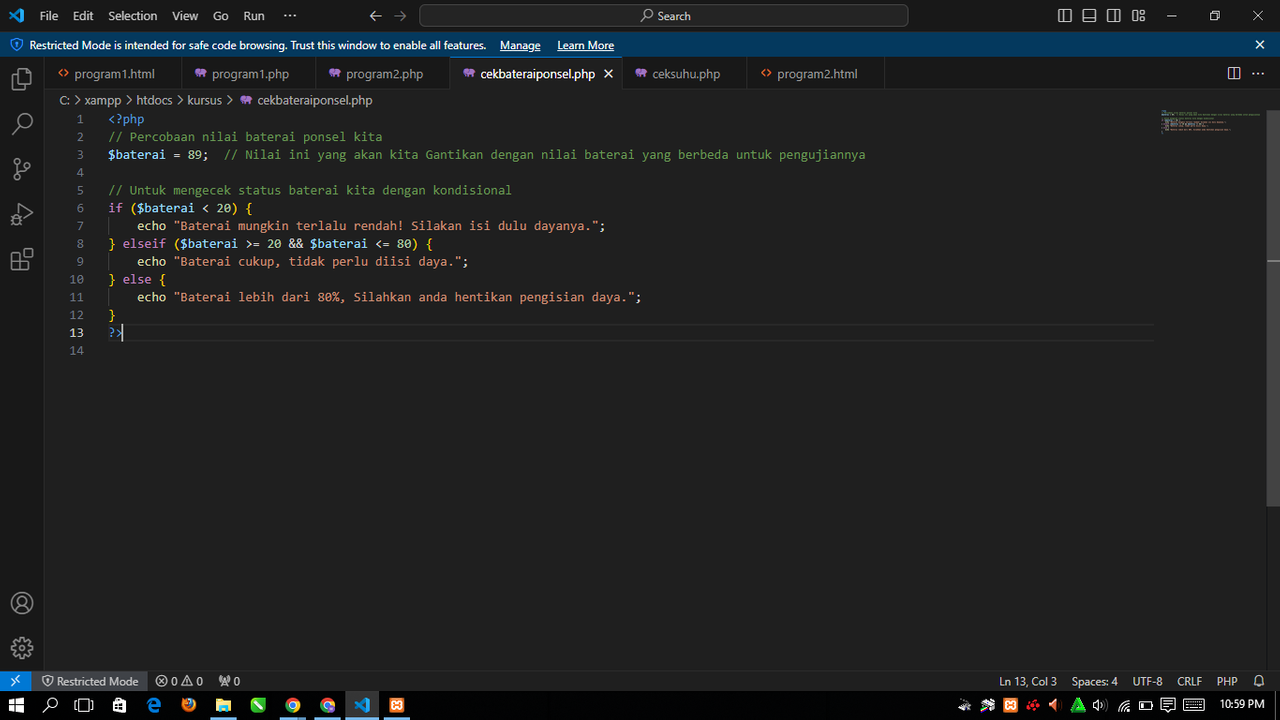Open the notifications bell in status bar
Screen dimensions: 1280x720
click(x=1259, y=681)
